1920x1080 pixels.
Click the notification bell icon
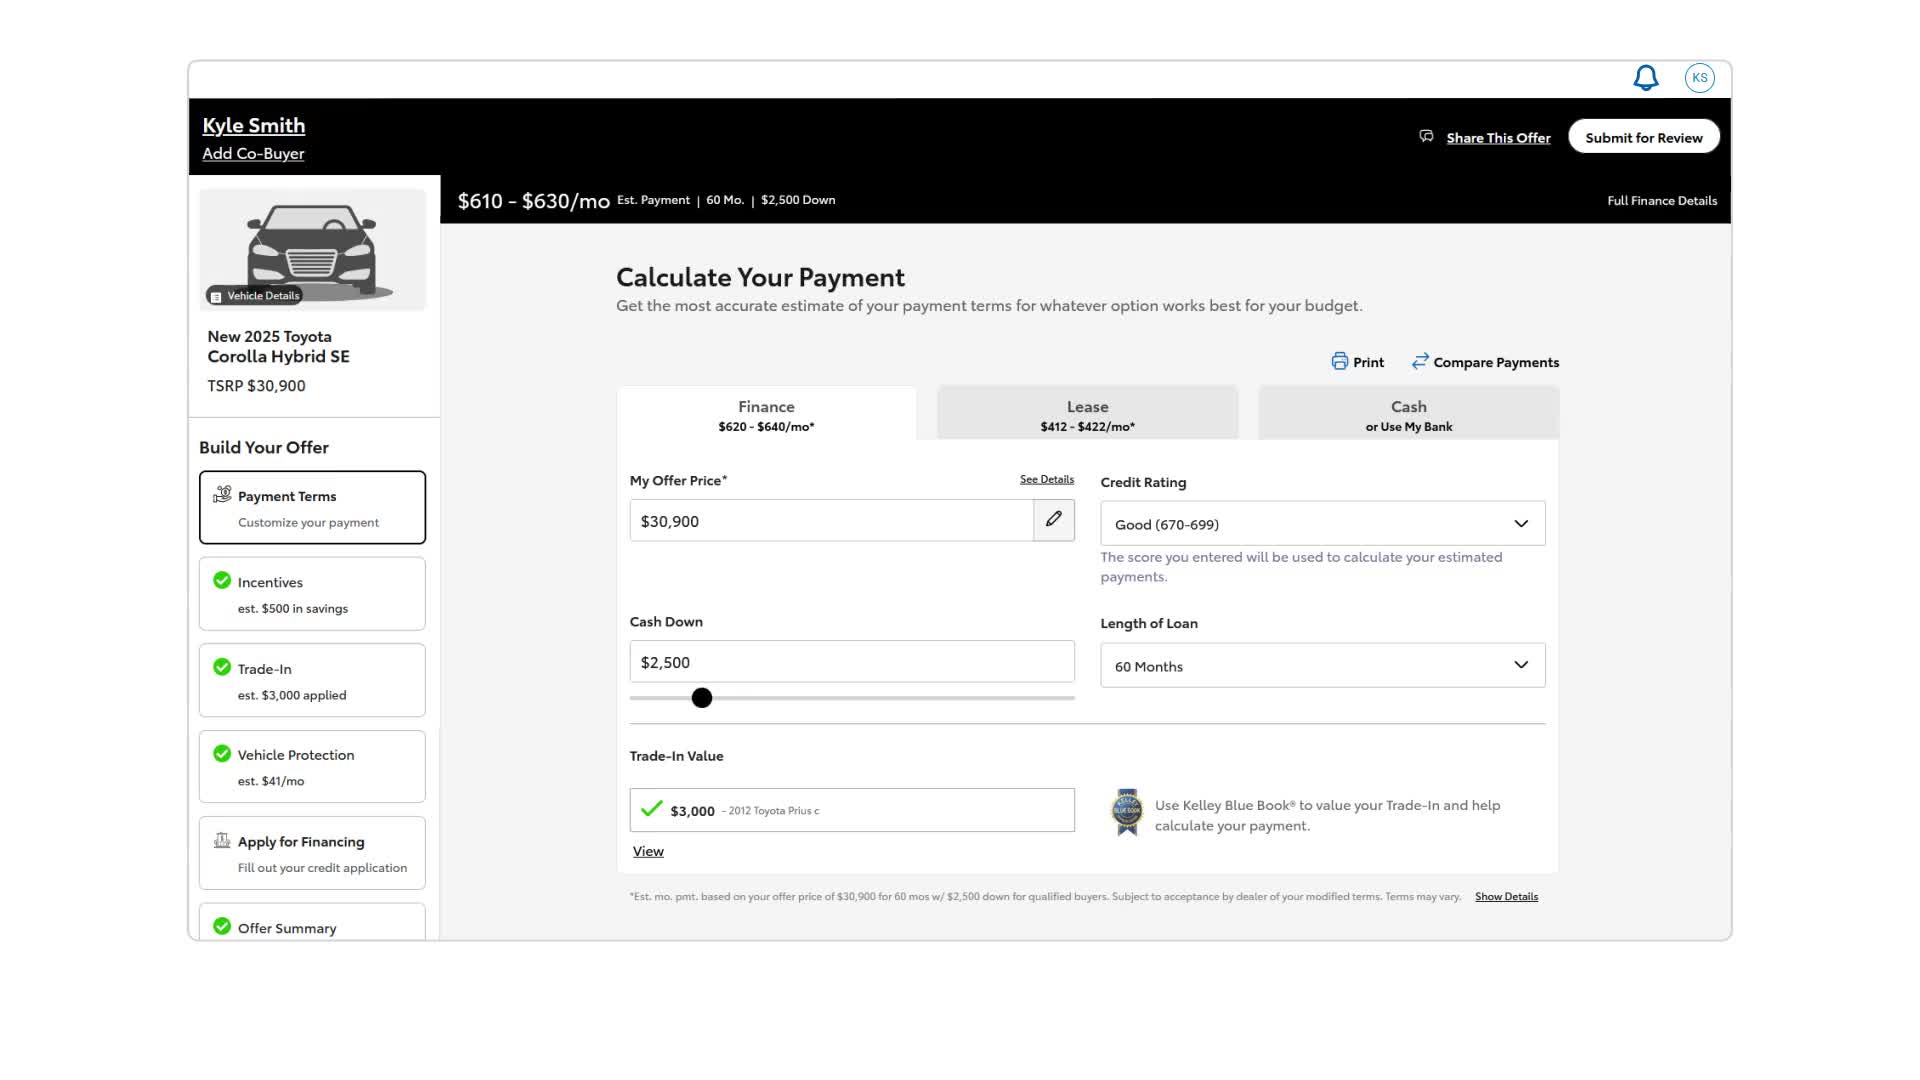click(1645, 78)
